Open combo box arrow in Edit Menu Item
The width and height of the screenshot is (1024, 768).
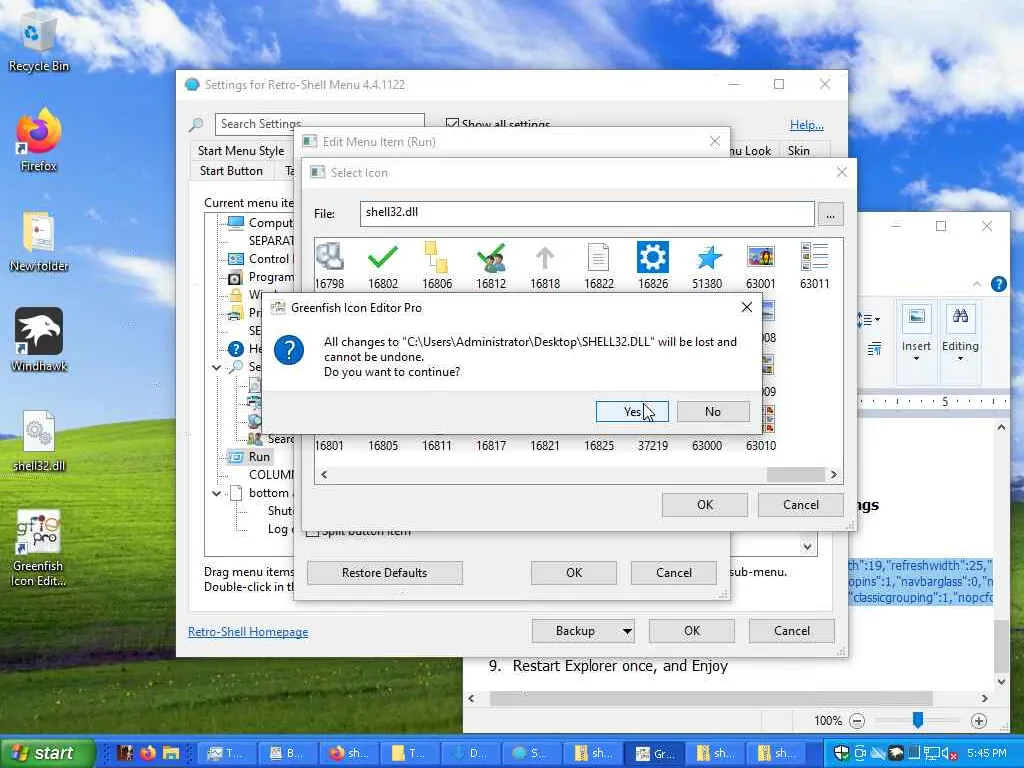tap(807, 546)
